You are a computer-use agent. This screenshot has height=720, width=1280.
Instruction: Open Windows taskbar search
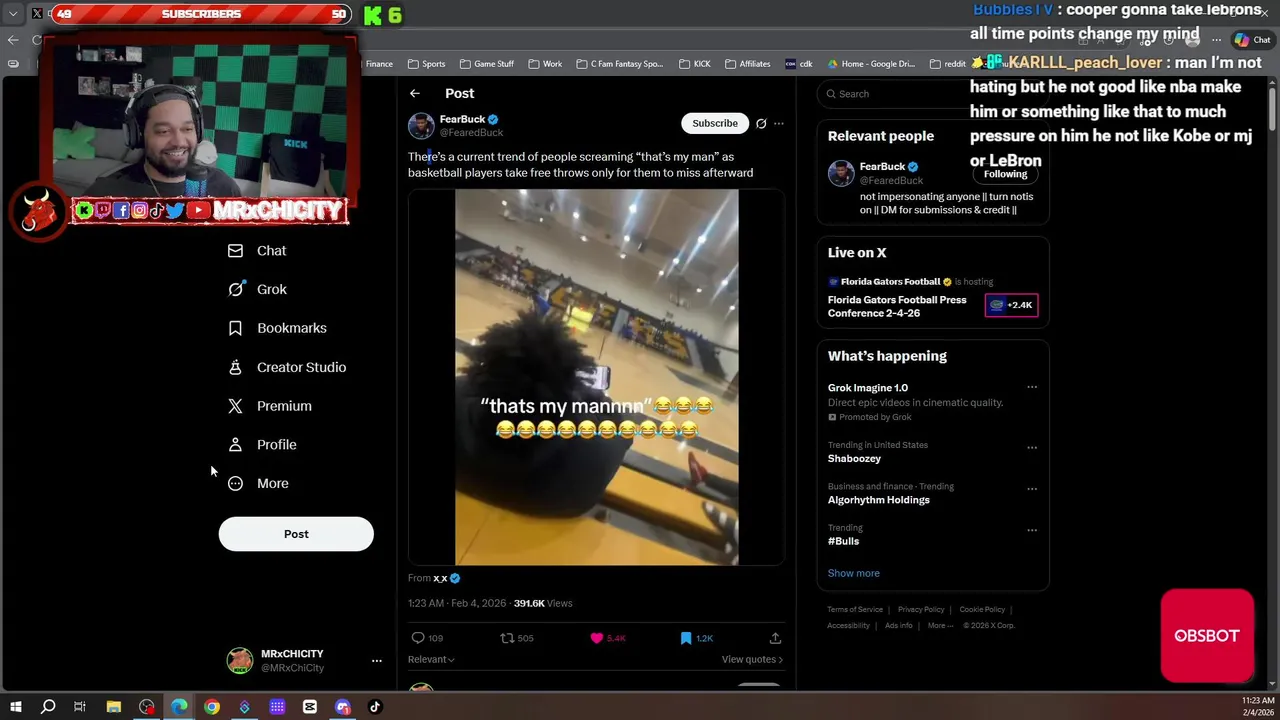click(x=48, y=707)
